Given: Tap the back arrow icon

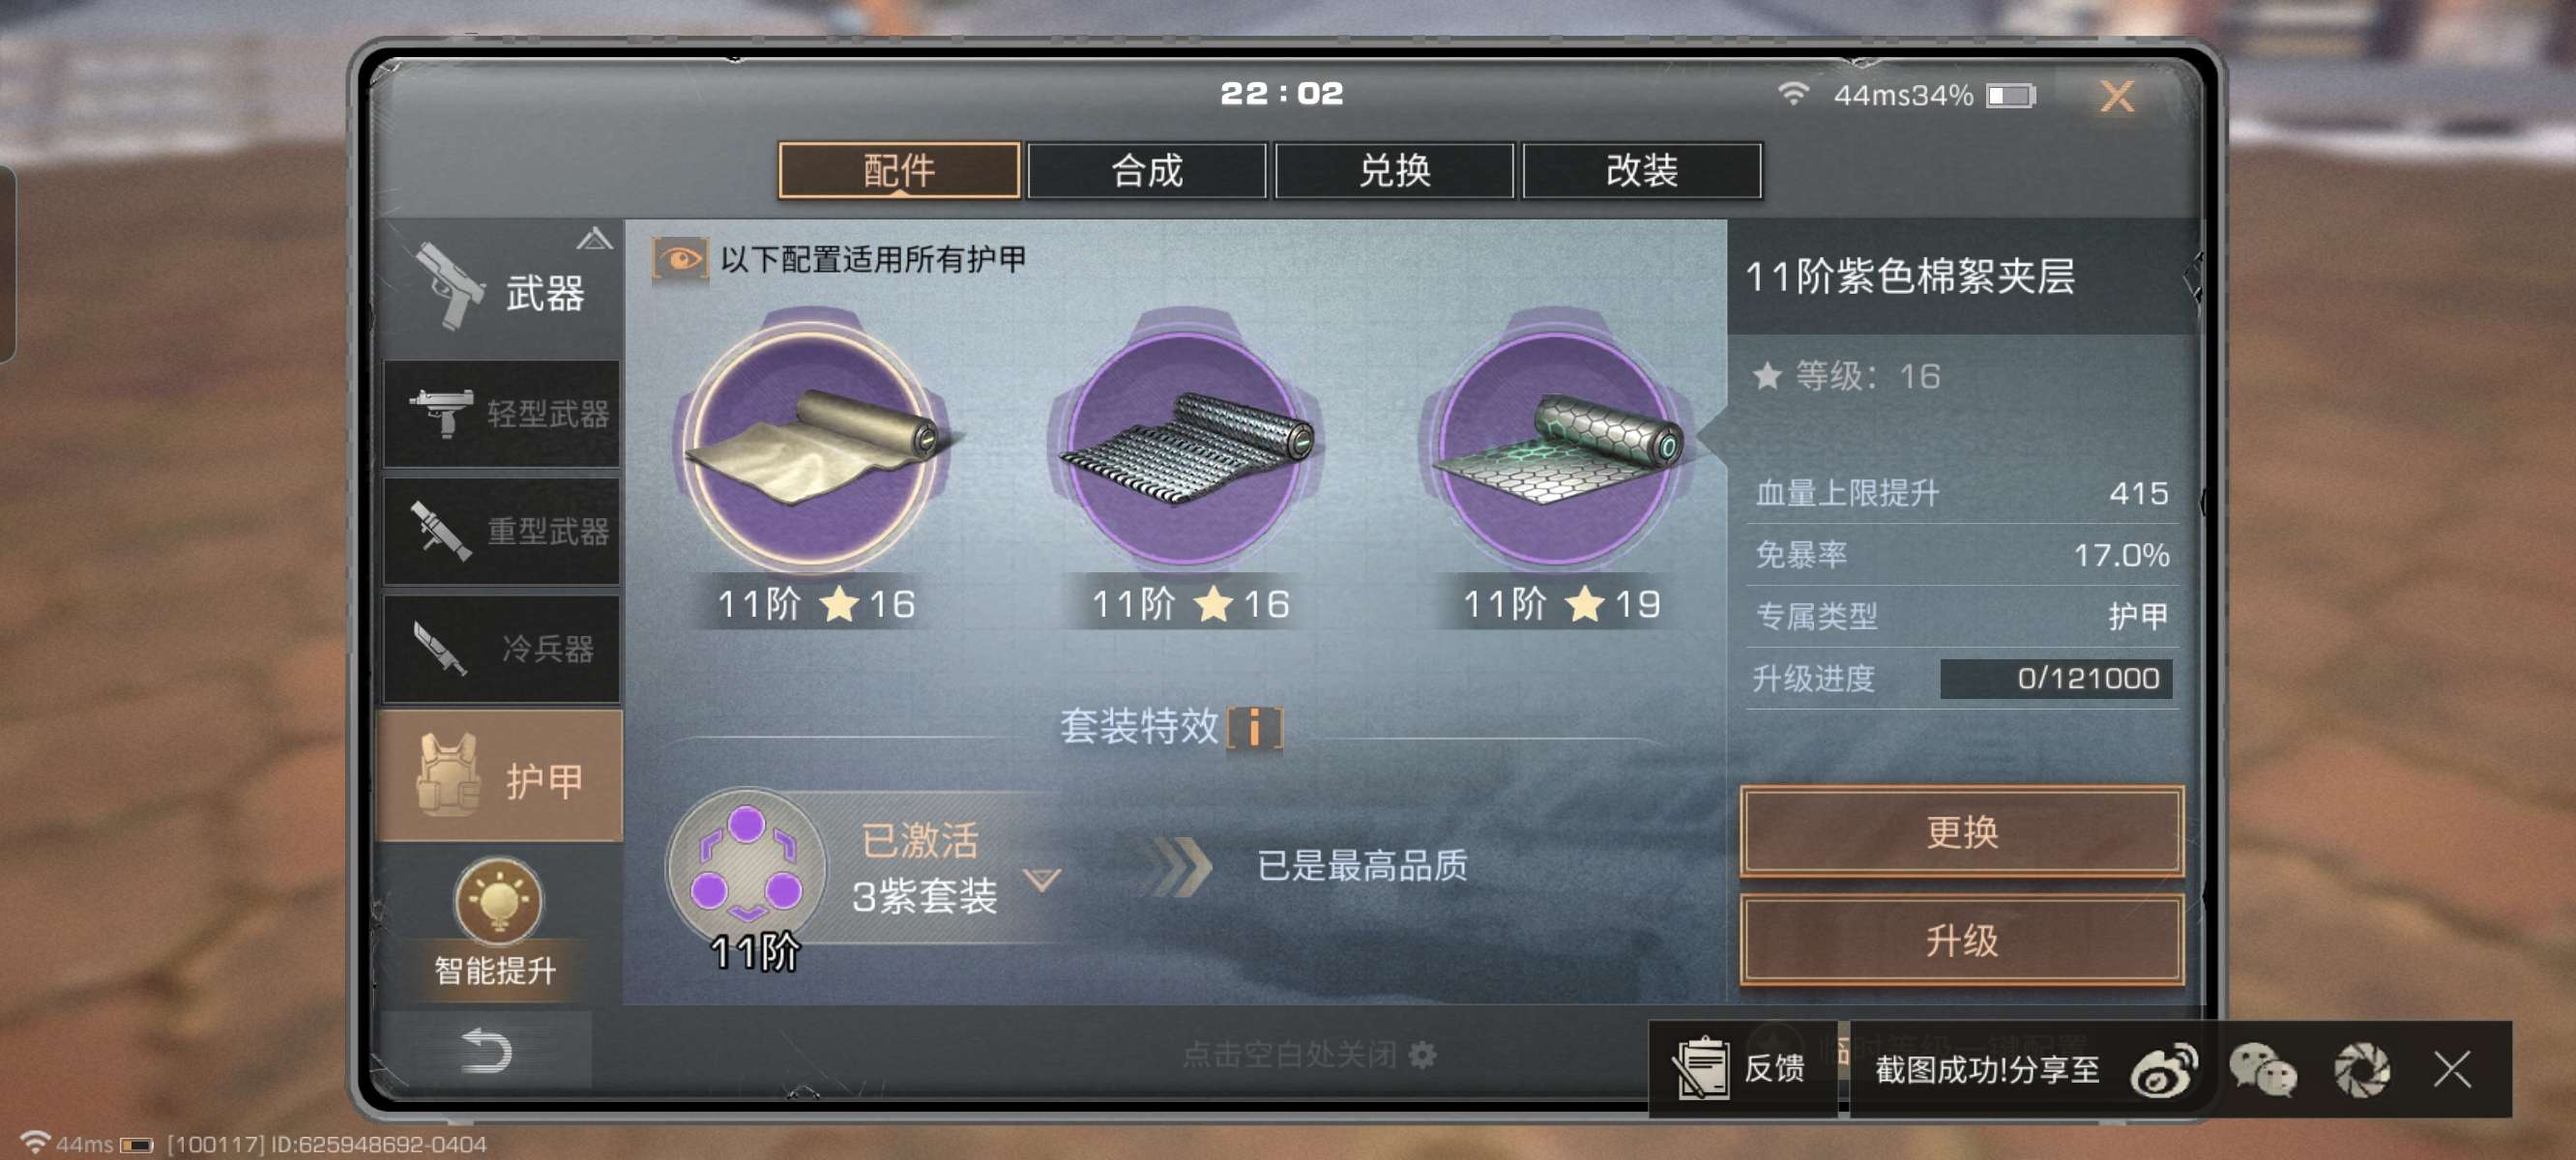Looking at the screenshot, I should [x=486, y=1050].
